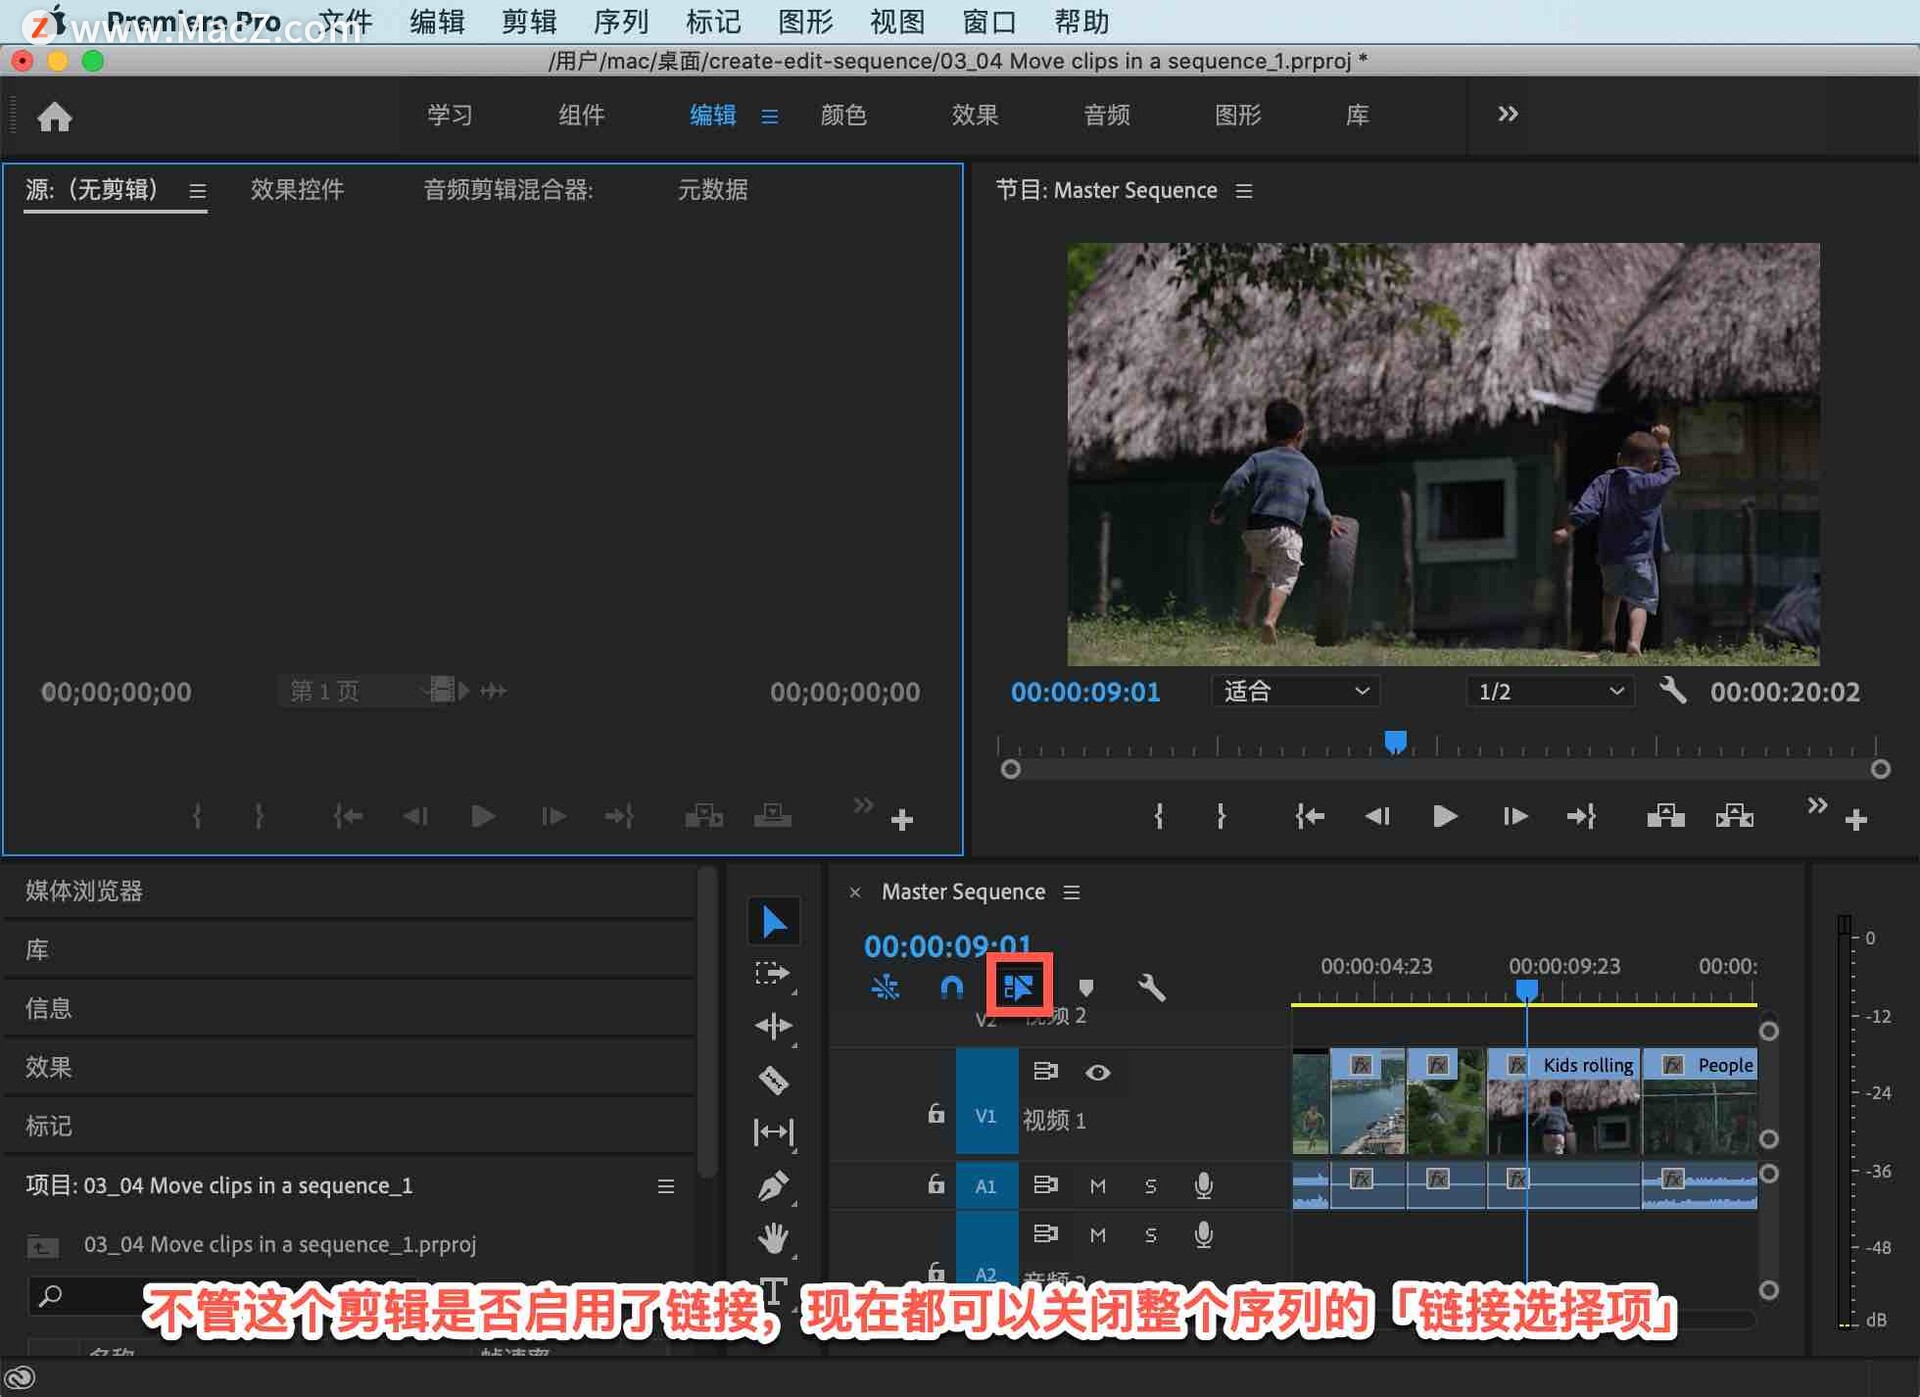Toggle V1 track output eye
The height and width of the screenshot is (1397, 1920).
tap(1097, 1072)
